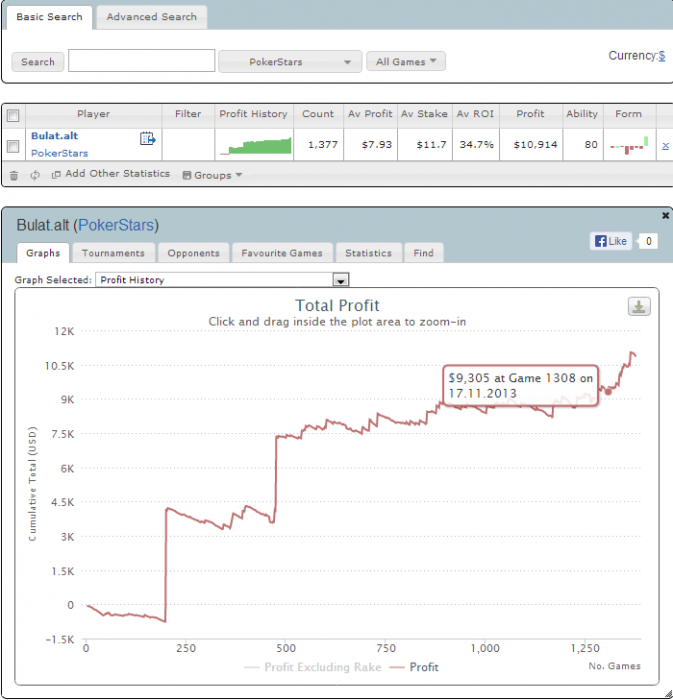The image size is (673, 700).
Task: Sort by the Form column header
Action: 628,114
